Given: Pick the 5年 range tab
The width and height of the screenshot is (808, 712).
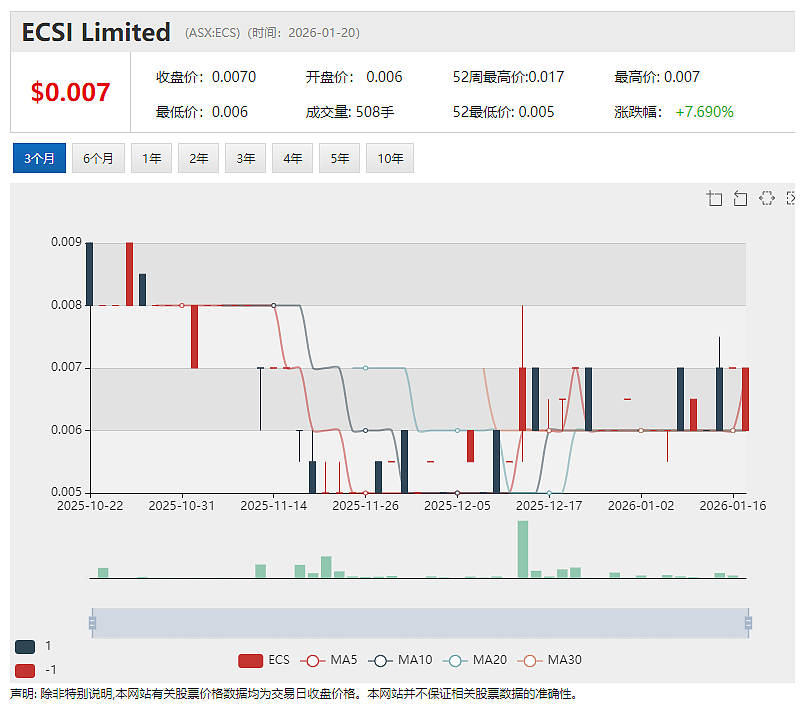Looking at the screenshot, I should click(339, 158).
